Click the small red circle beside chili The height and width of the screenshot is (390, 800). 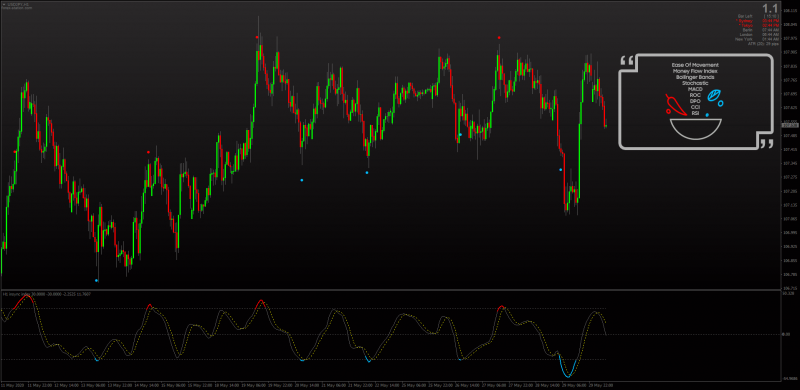pos(668,111)
